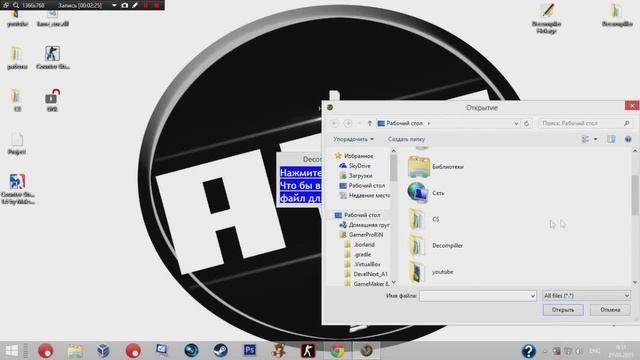Show the preview pane via the toolbar icon
Image resolution: width=640 pixels, height=360 pixels.
(x=611, y=139)
